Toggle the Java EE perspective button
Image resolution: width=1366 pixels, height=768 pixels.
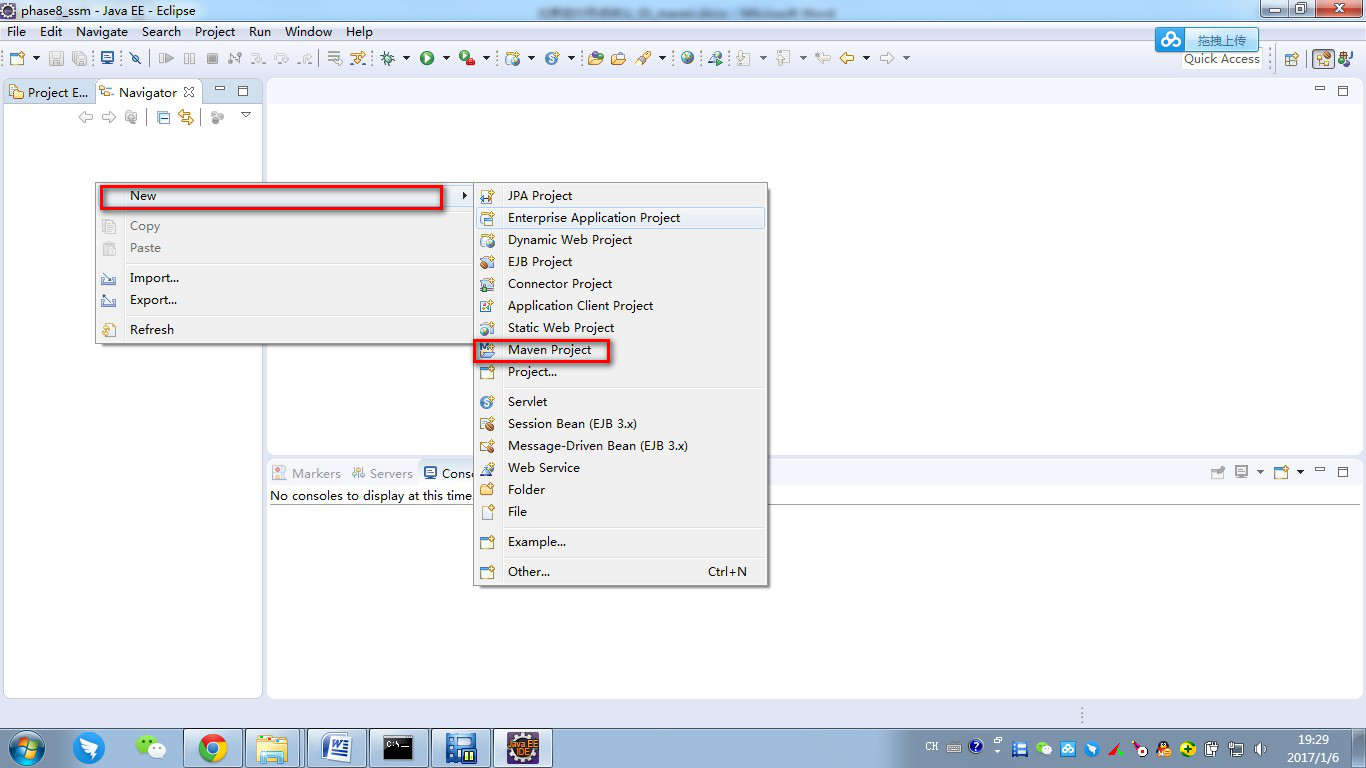click(1323, 59)
